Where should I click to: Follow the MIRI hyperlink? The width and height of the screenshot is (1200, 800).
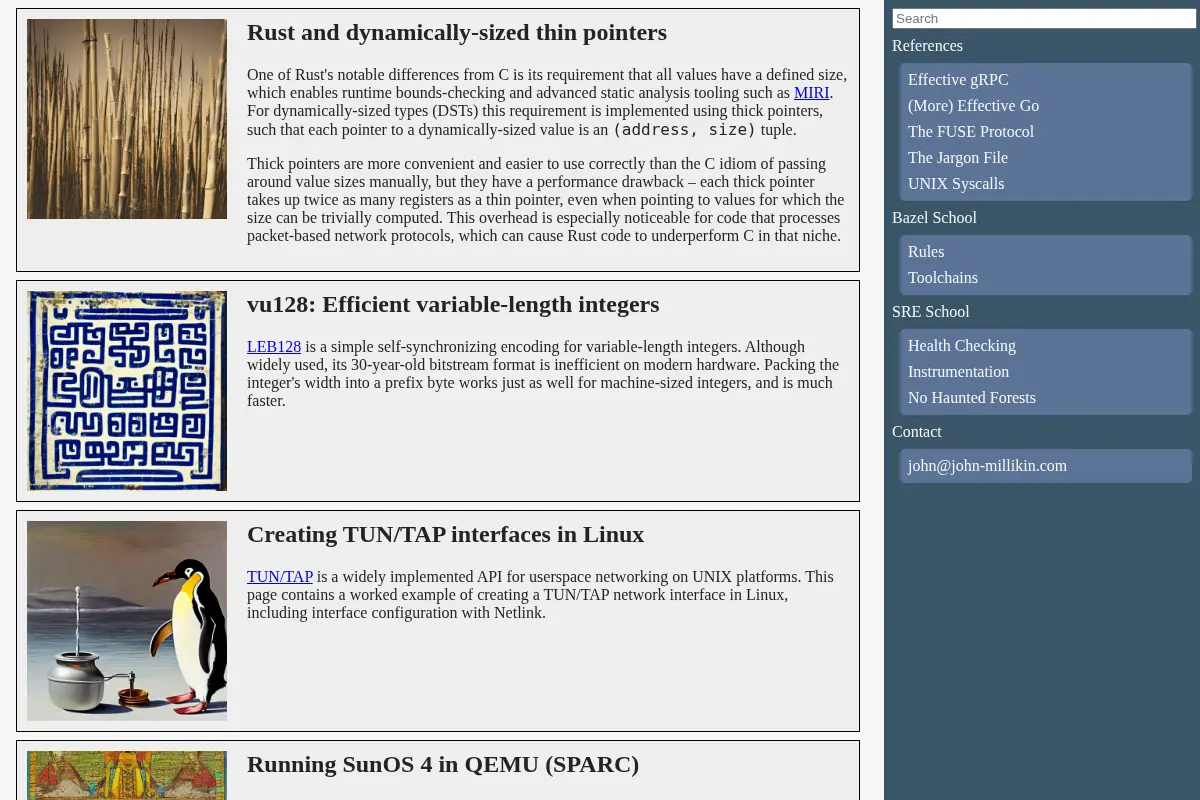tap(812, 92)
